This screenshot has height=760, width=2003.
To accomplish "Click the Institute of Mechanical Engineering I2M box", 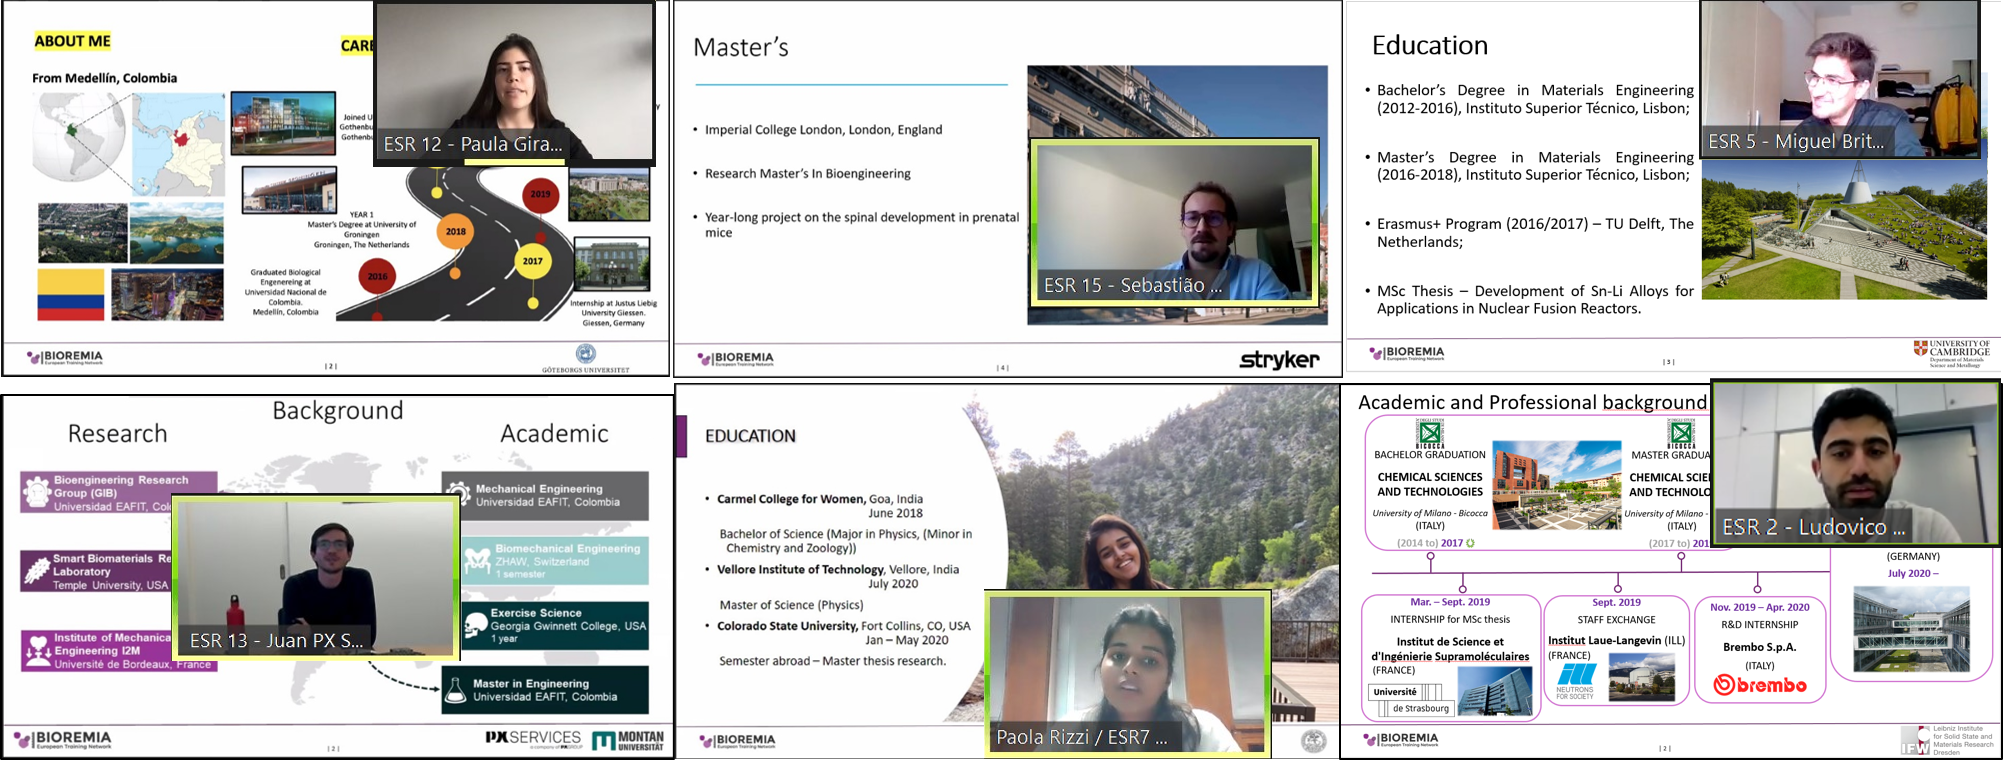I will [119, 650].
